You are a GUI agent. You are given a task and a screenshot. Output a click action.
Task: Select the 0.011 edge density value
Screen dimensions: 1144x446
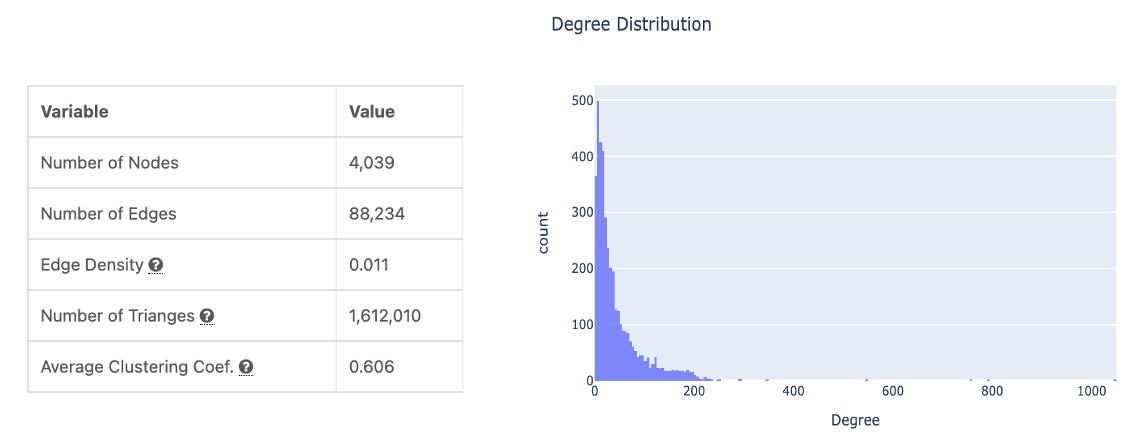click(x=368, y=265)
